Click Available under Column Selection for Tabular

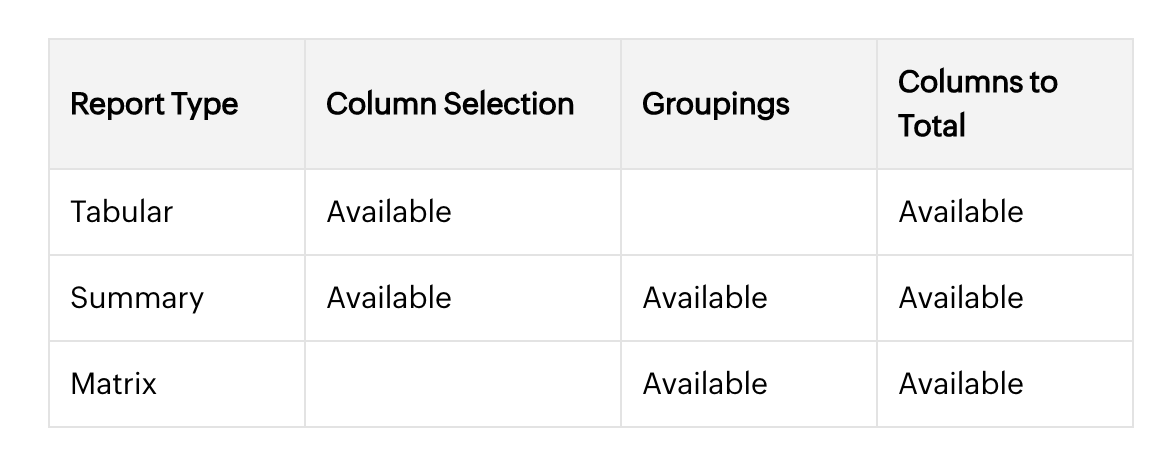[x=389, y=212]
